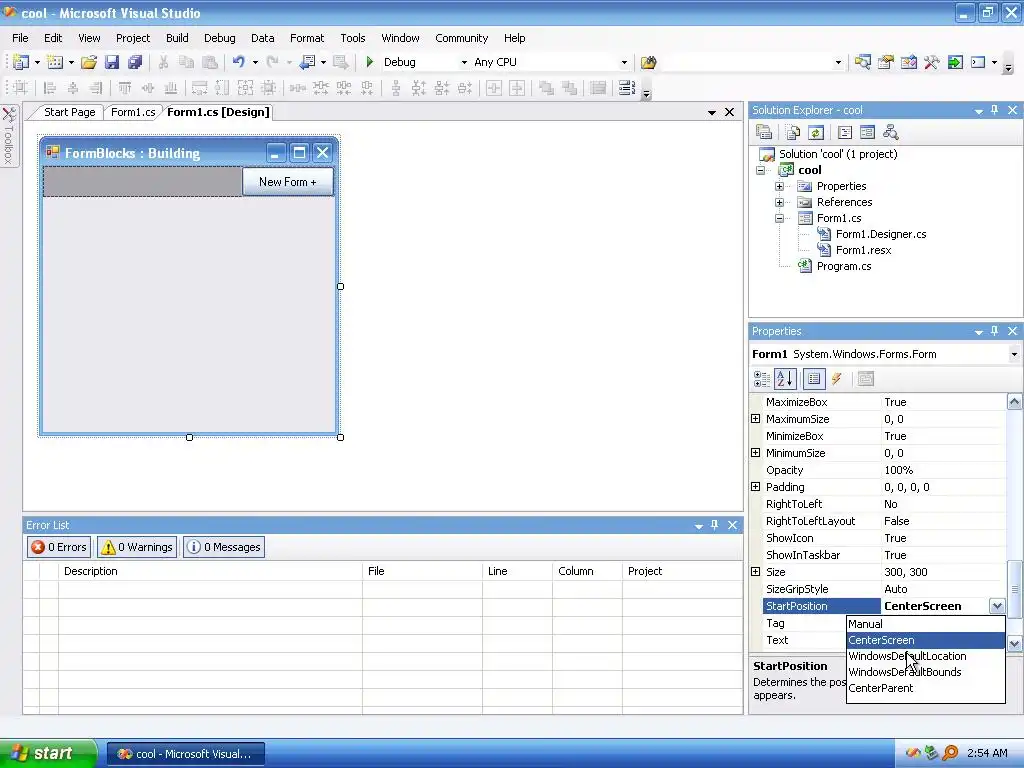The height and width of the screenshot is (768, 1024).
Task: Click the Windows start button
Action: (x=46, y=753)
